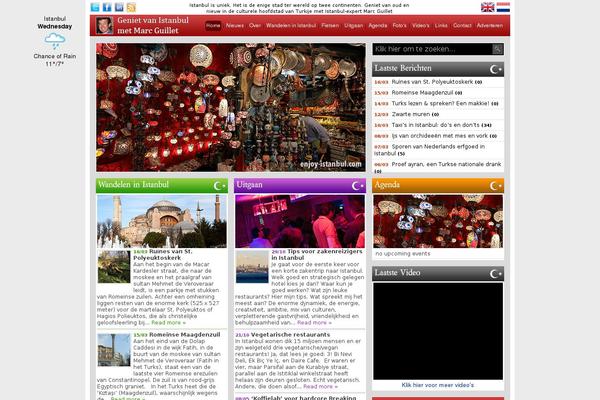Viewport: 600px width, 400px height.
Task: Click the site title 'Geniet van Istanbul'
Action: [x=153, y=20]
